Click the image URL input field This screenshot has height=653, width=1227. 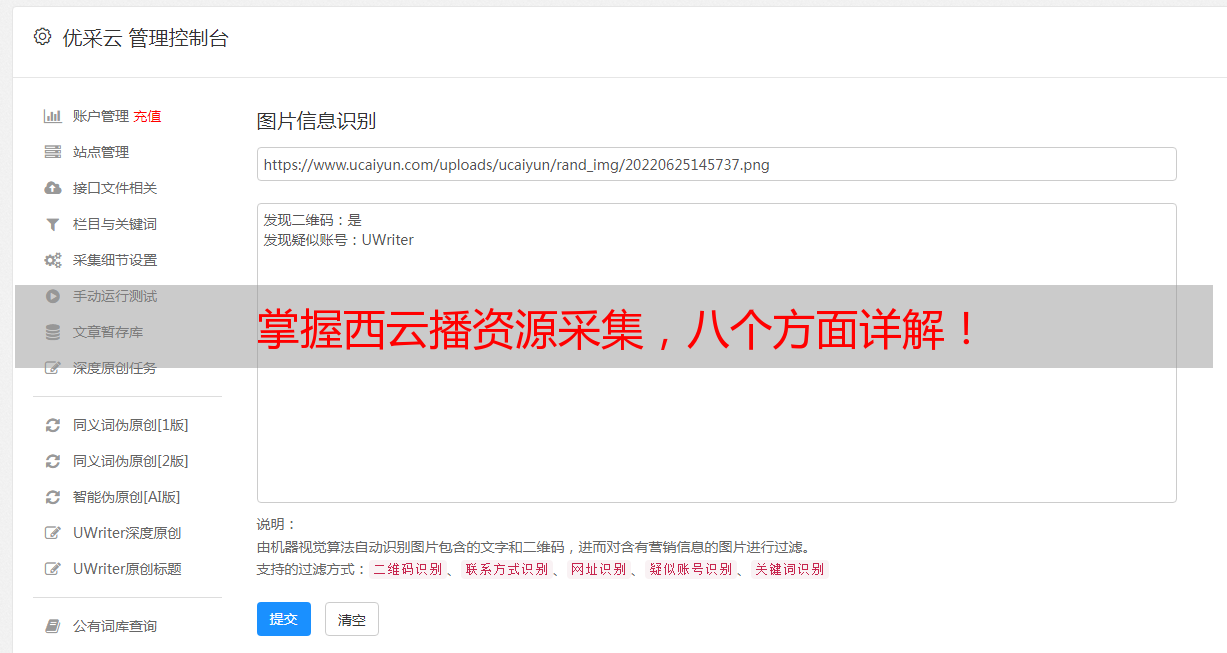(716, 164)
